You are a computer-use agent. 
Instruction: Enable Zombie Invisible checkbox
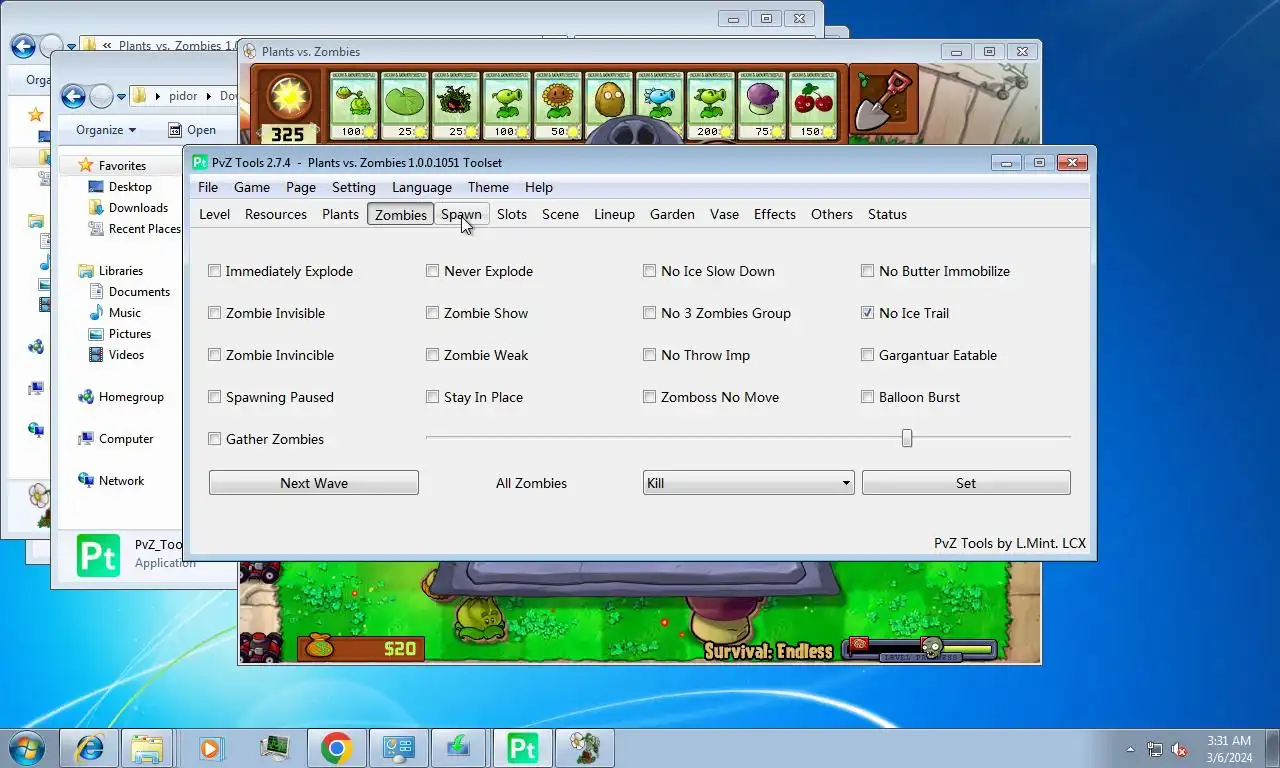tap(214, 313)
